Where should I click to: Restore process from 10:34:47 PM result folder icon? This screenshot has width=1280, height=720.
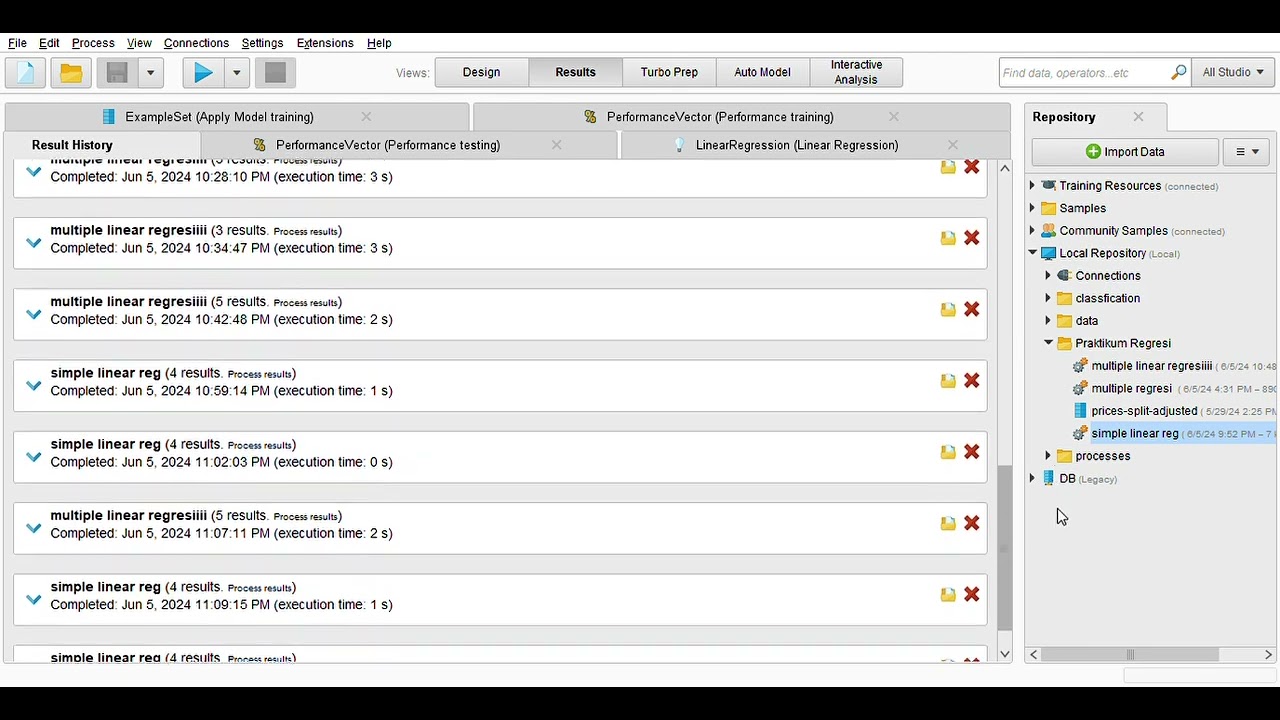tap(947, 238)
